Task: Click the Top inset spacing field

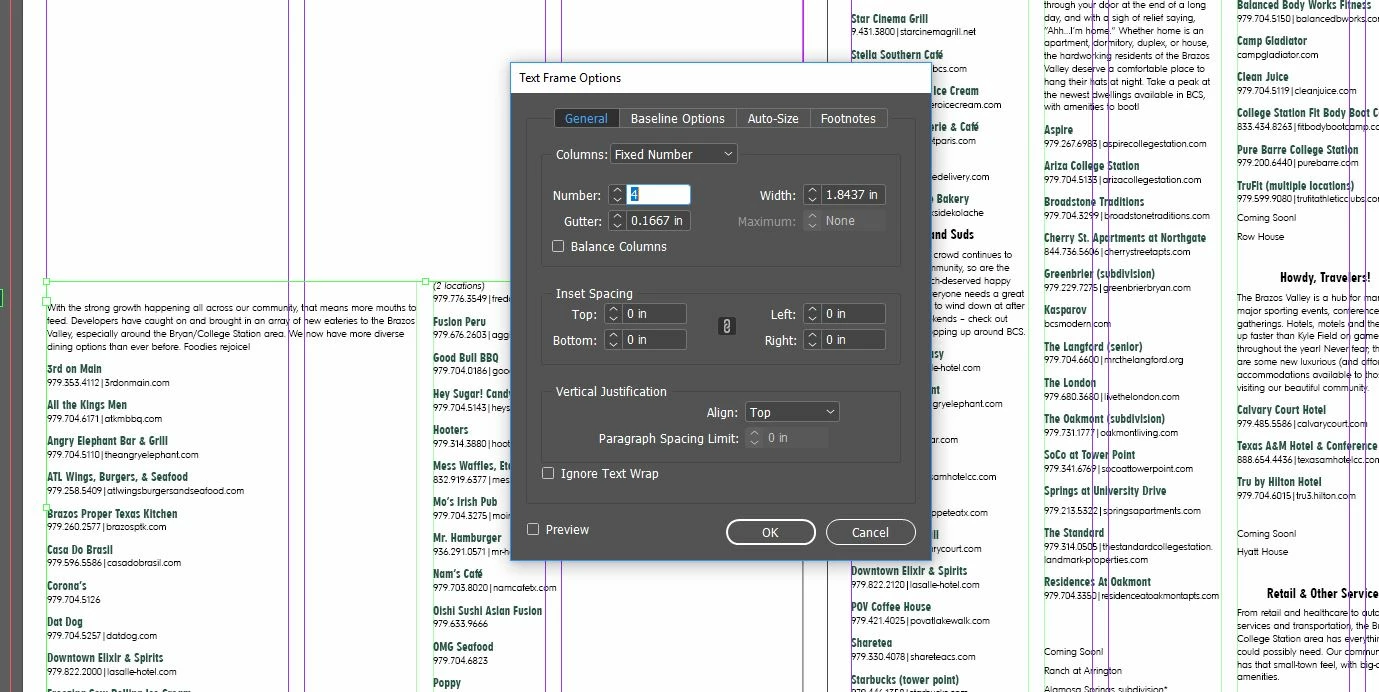Action: (x=655, y=314)
